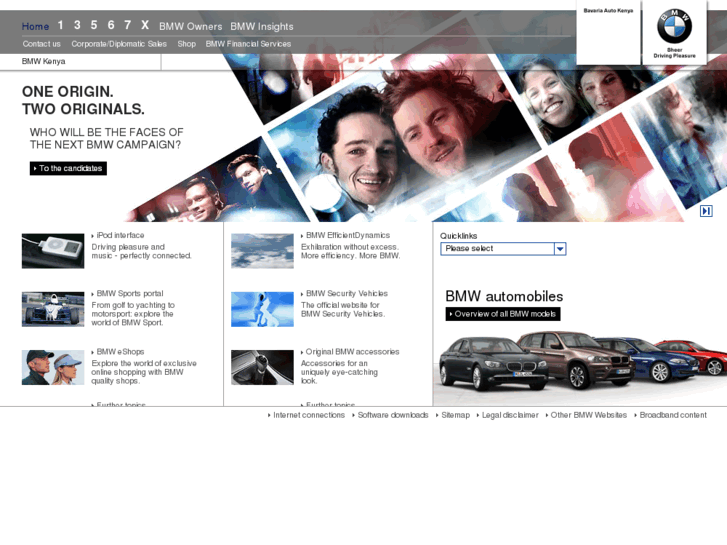
Task: Click the gear shifter thumbnail
Action: tap(262, 367)
